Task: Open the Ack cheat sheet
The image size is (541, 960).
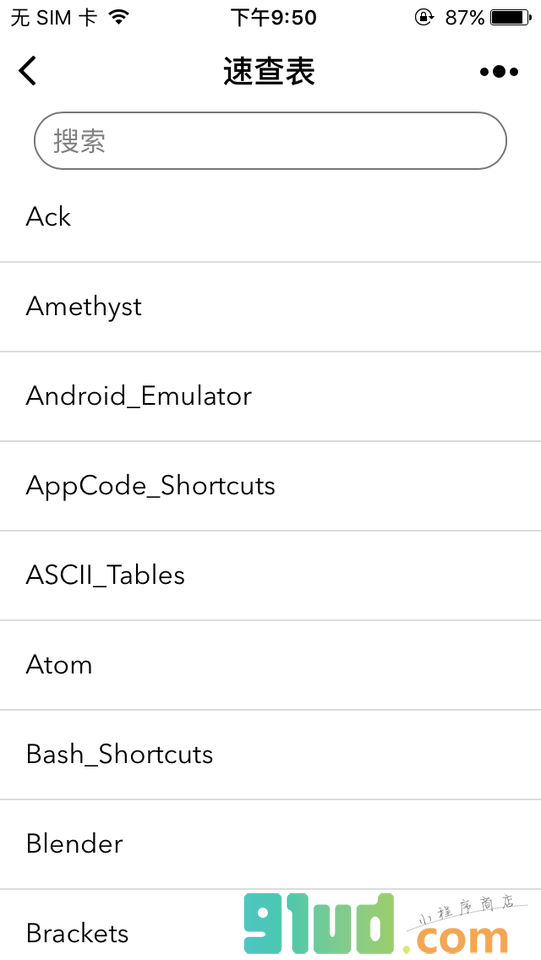Action: [270, 217]
